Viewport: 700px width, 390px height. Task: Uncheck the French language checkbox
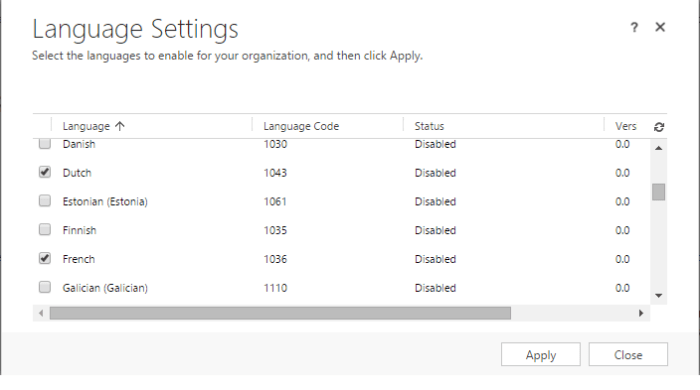[45, 258]
